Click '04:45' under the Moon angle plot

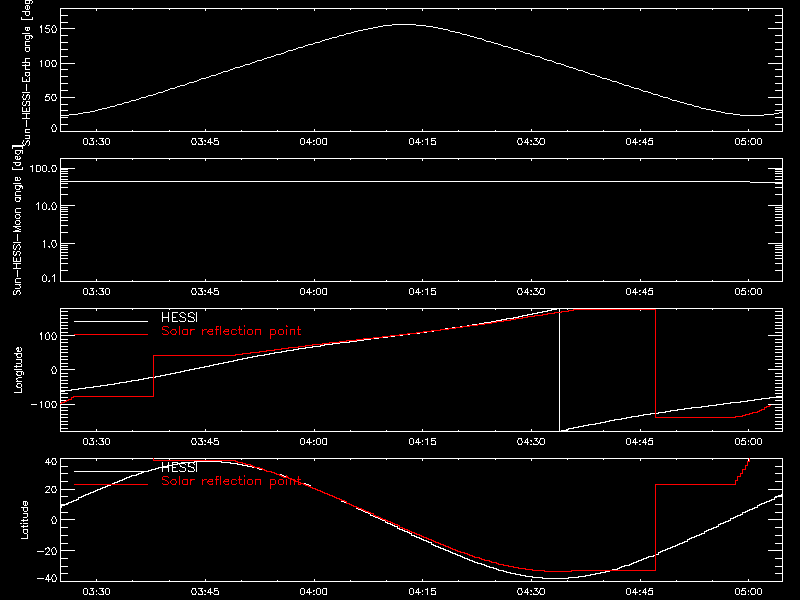[x=640, y=292]
